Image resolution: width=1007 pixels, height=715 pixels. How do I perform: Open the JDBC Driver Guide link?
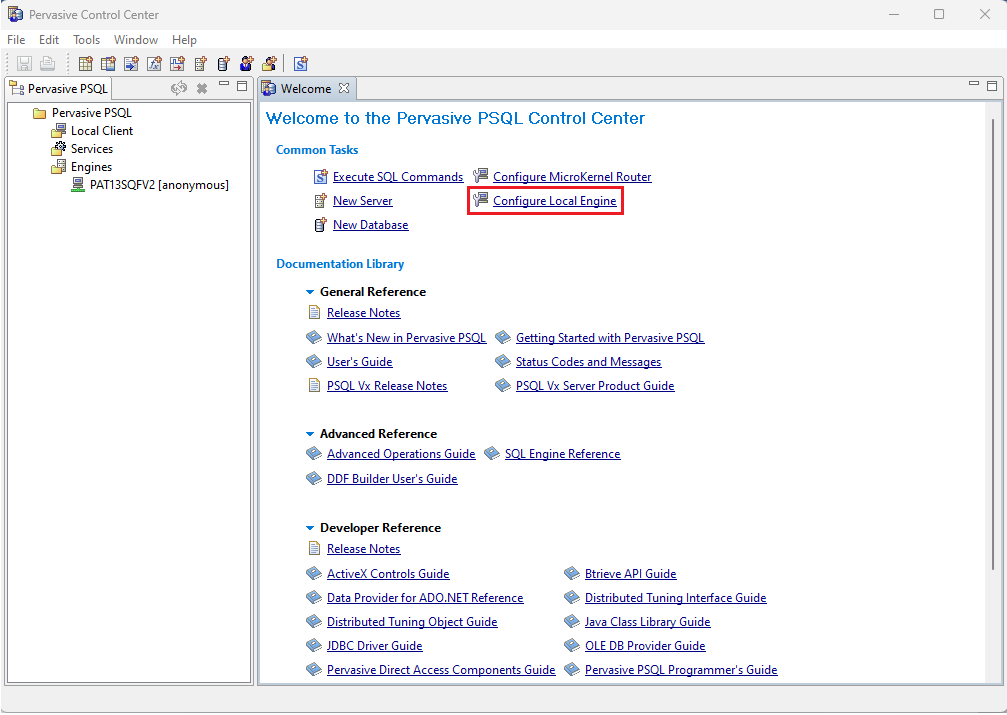tap(374, 646)
